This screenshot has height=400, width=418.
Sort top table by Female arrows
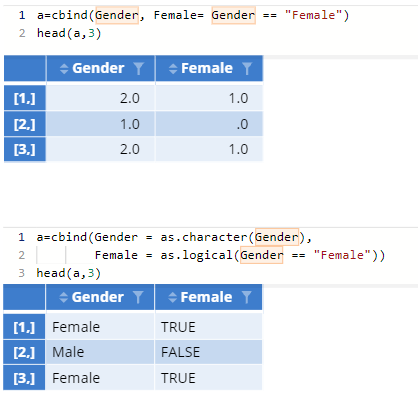pyautogui.click(x=173, y=69)
